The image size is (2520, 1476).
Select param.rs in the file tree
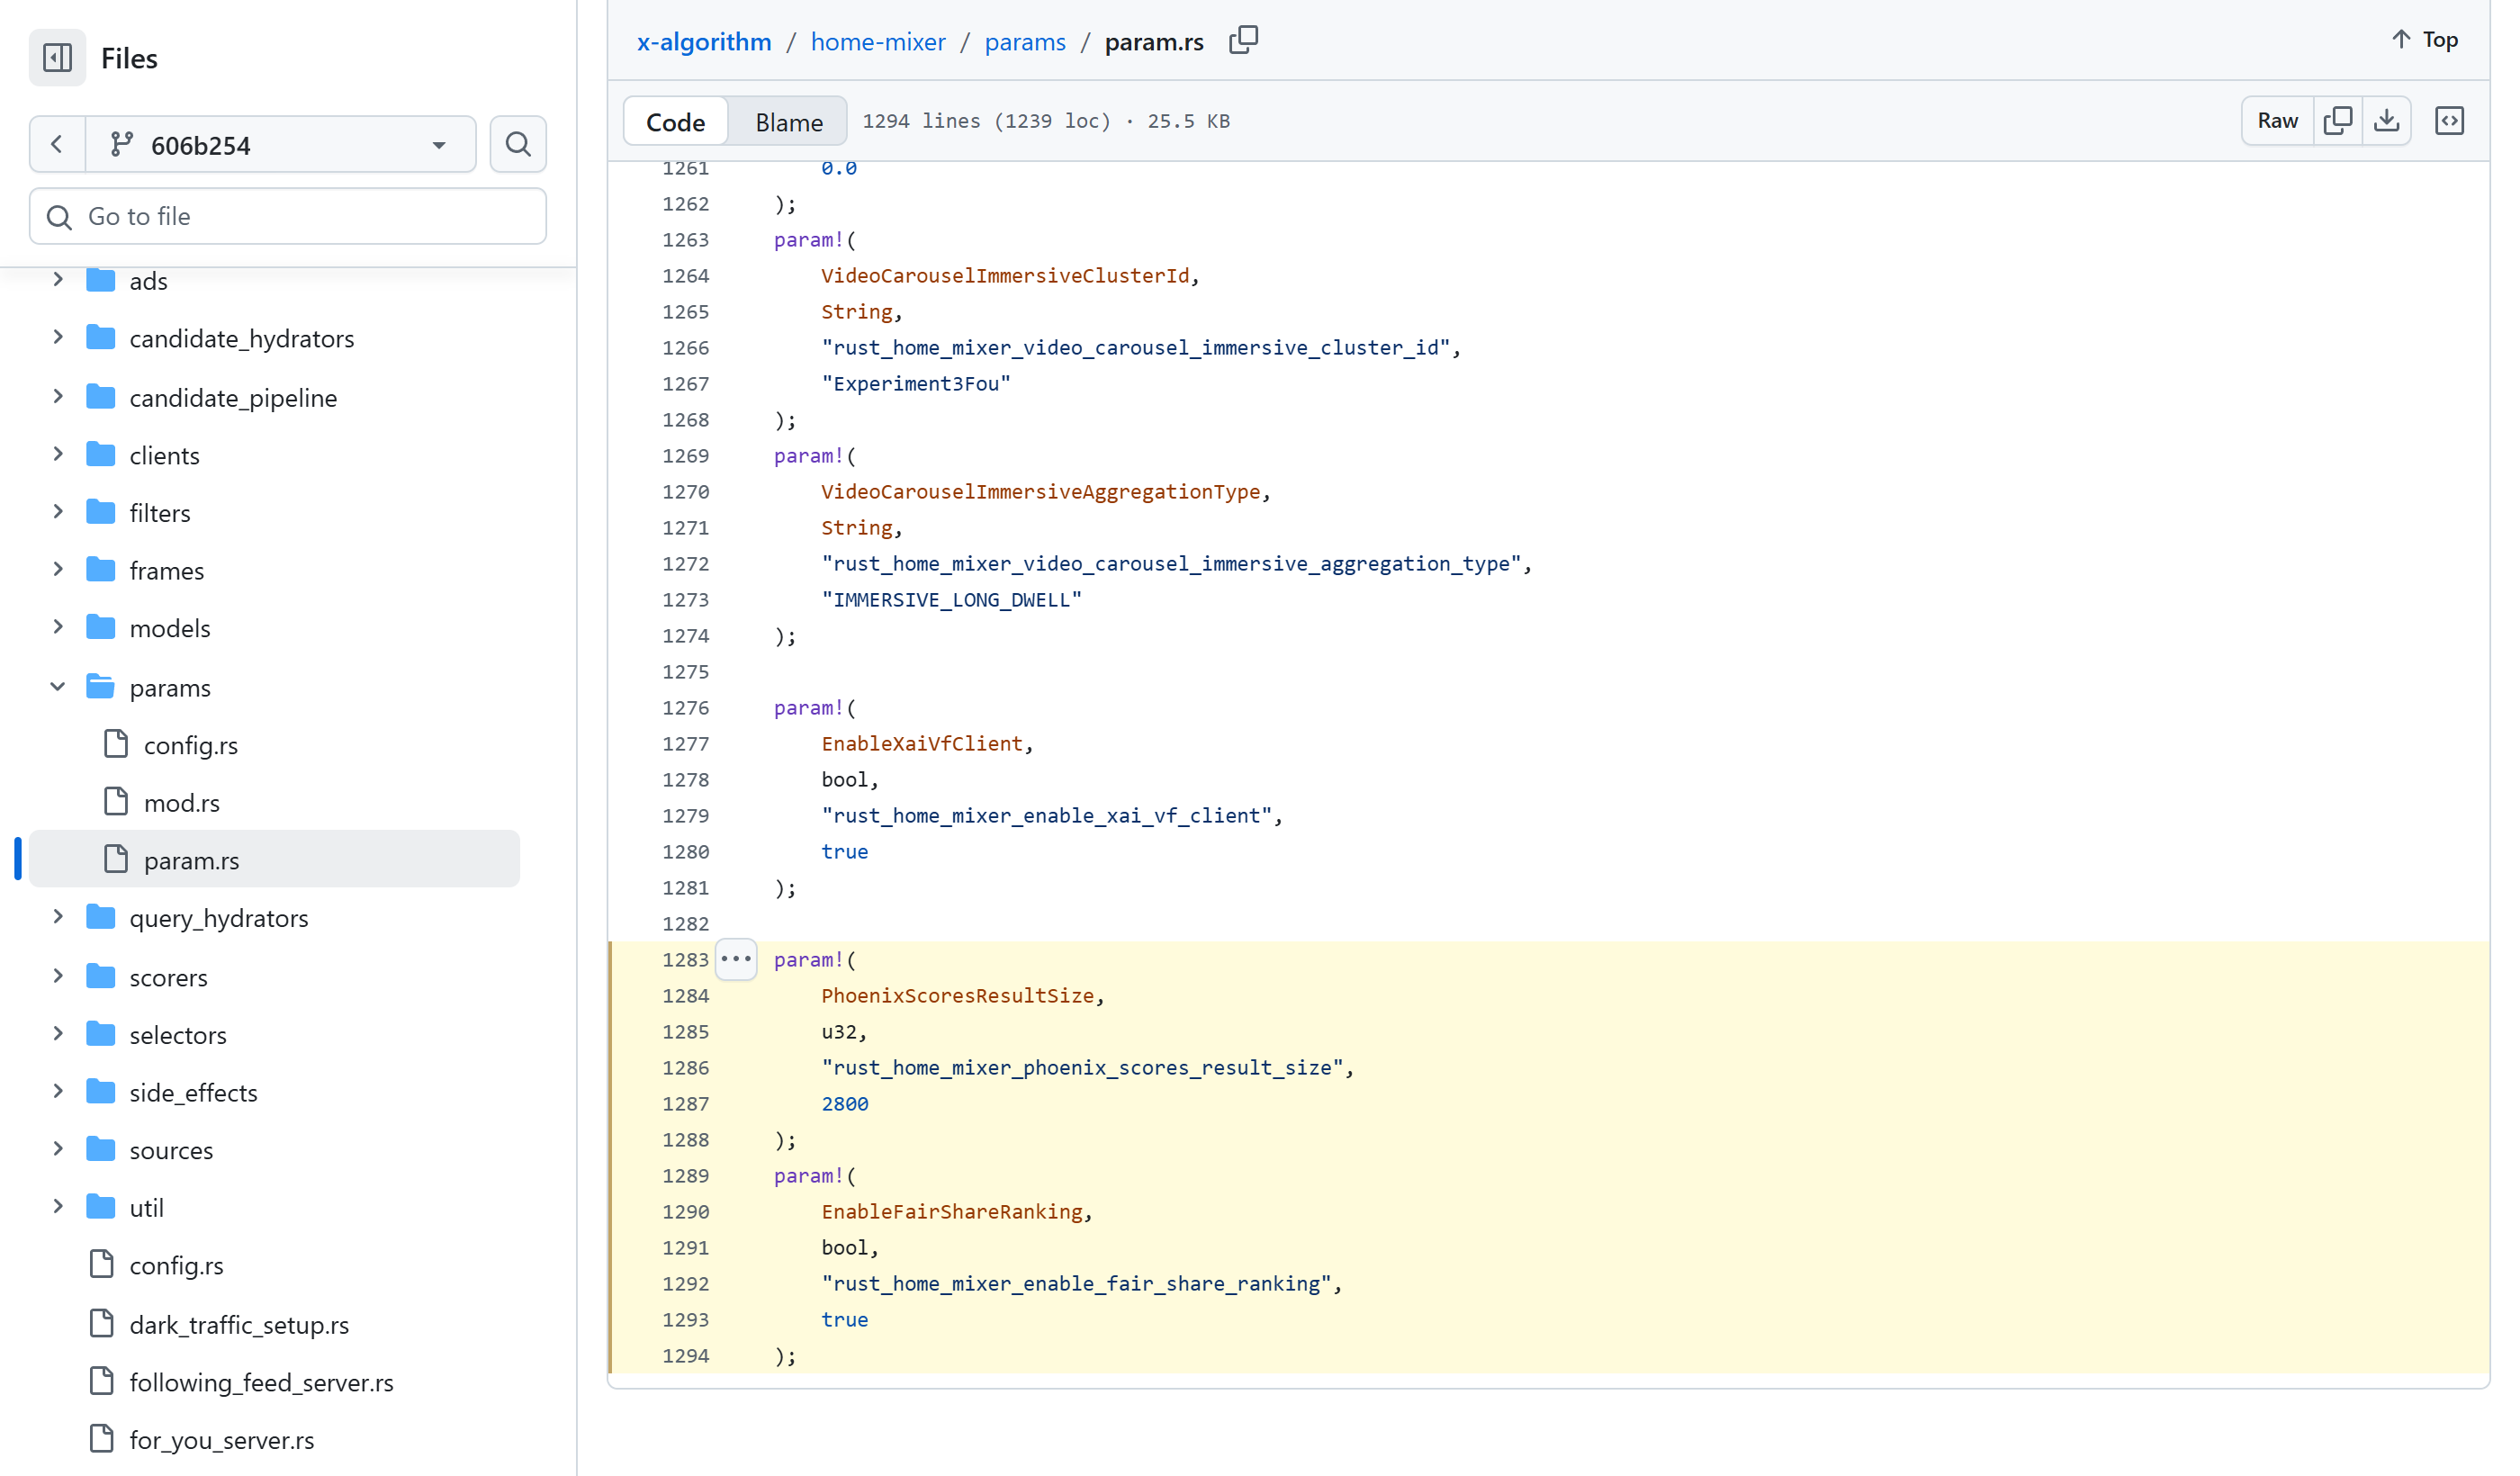point(274,860)
